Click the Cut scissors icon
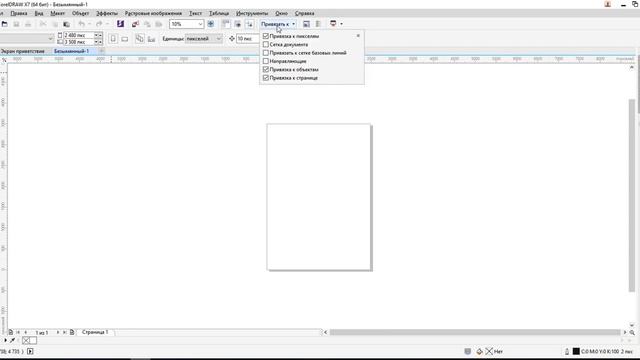Viewport: 640px width, 360px height. [43, 24]
